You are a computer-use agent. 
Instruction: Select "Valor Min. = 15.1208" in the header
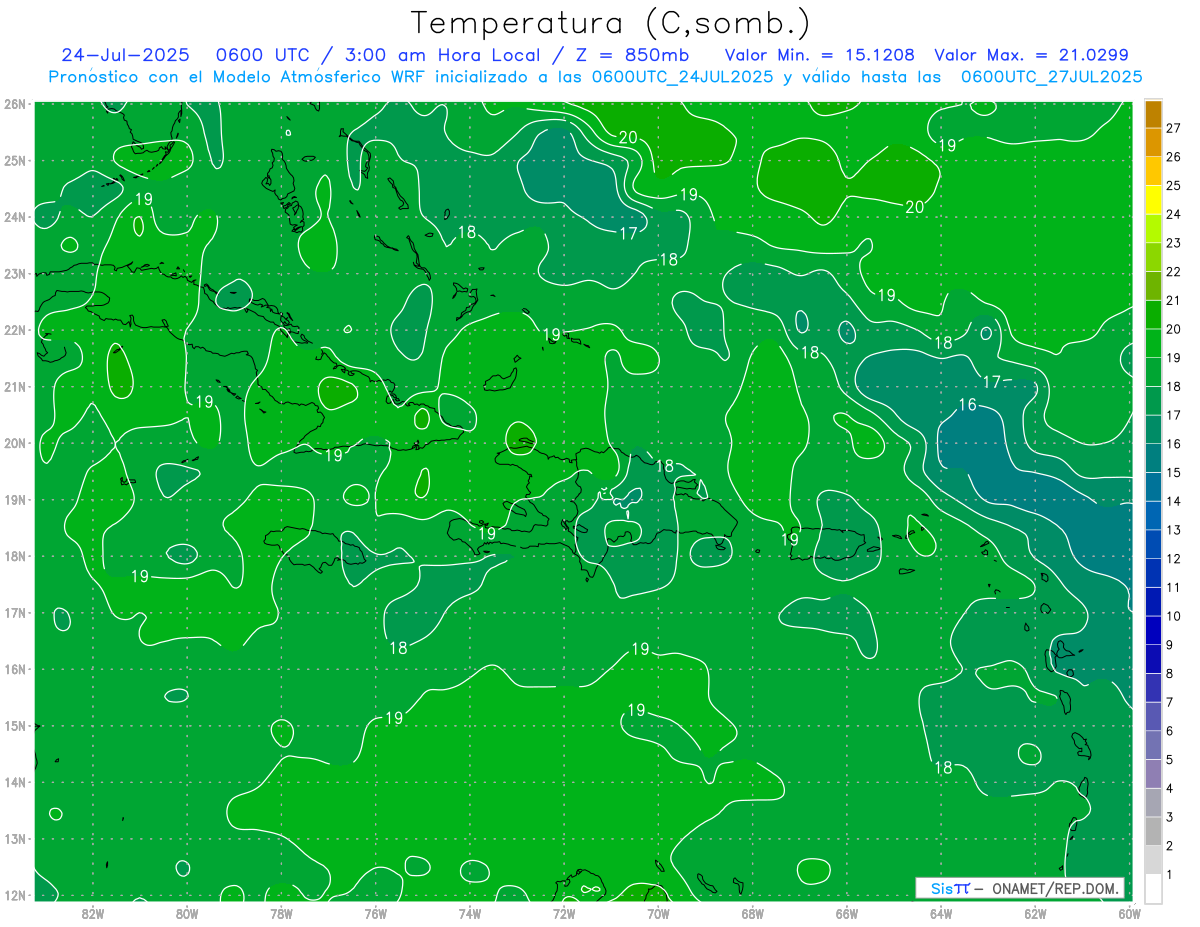(819, 55)
